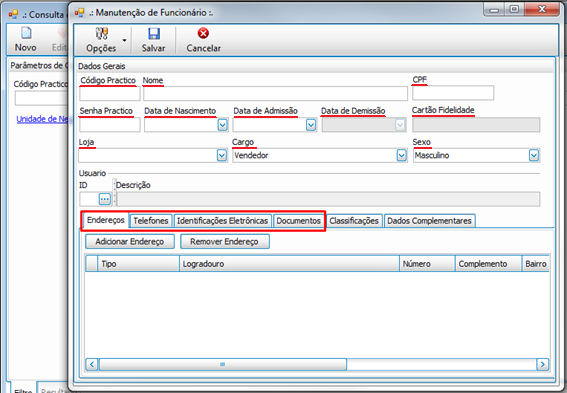Switch to the Documentos tab
567x393 pixels.
(x=299, y=221)
